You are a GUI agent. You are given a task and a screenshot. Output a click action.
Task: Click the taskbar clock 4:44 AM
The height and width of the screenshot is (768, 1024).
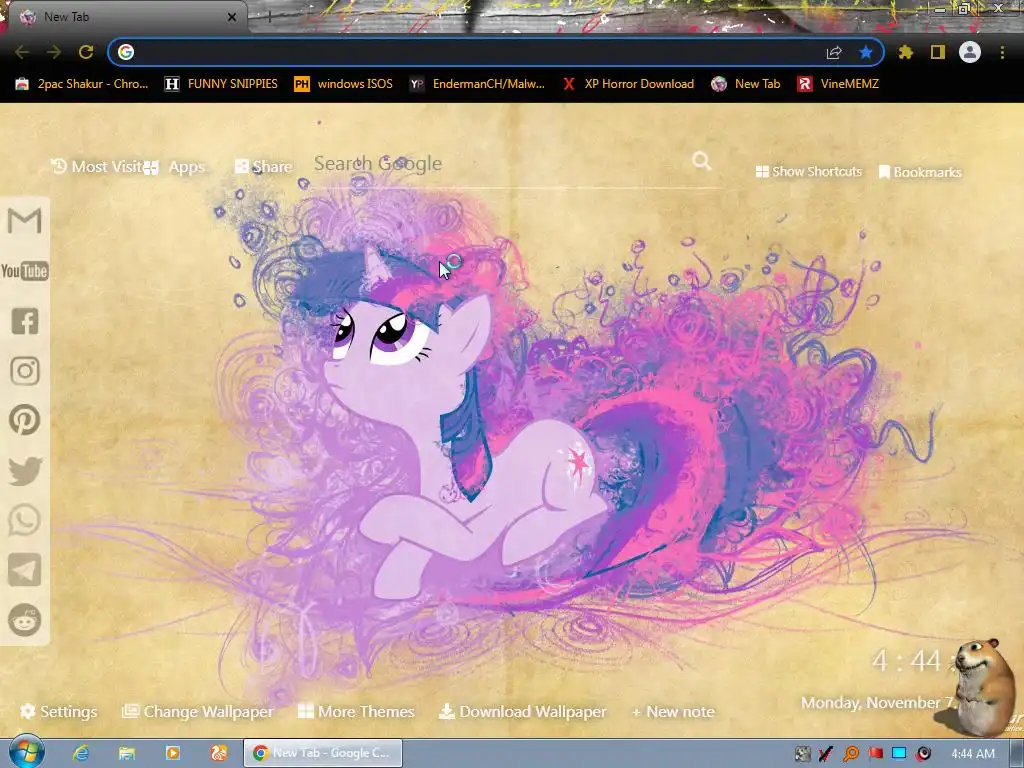click(972, 754)
